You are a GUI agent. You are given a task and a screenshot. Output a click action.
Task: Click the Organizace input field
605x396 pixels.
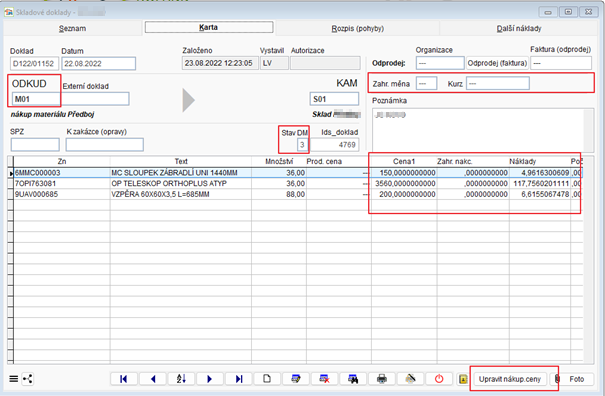(440, 63)
